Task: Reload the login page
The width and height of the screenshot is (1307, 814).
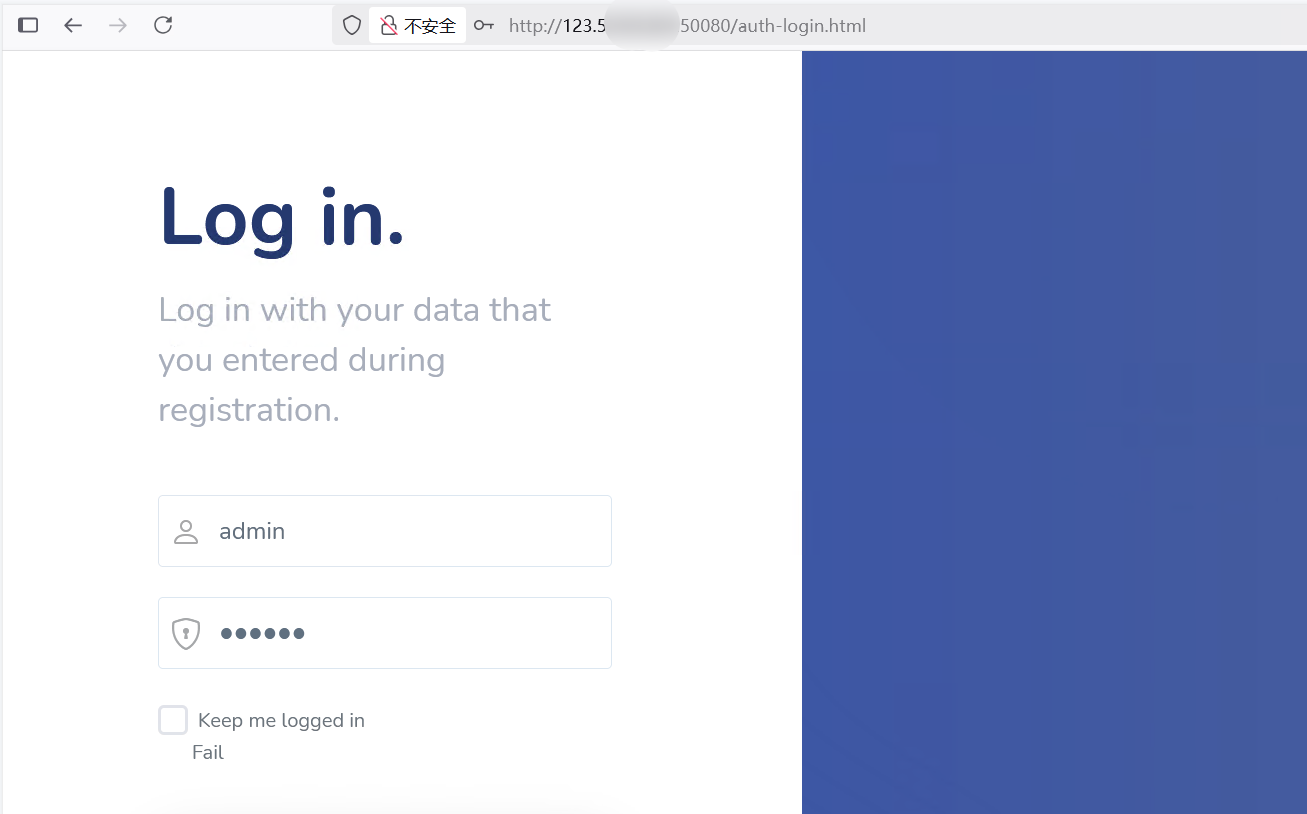Action: 163,25
